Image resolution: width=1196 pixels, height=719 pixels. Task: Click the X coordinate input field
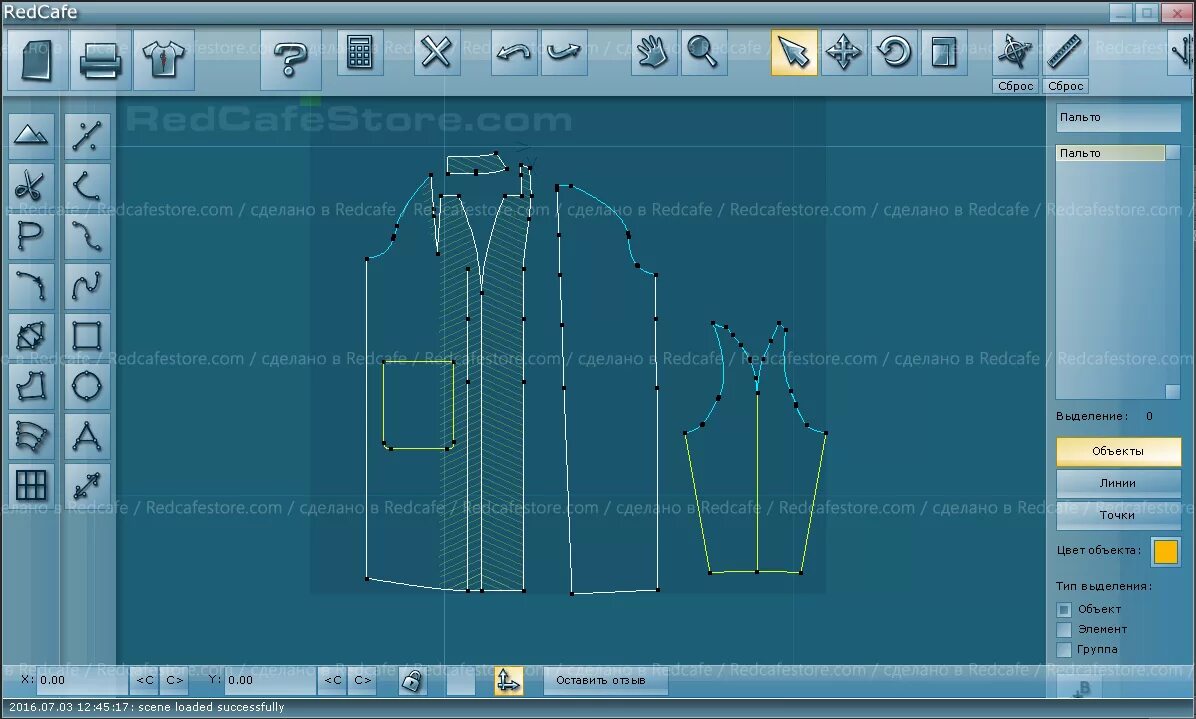82,680
